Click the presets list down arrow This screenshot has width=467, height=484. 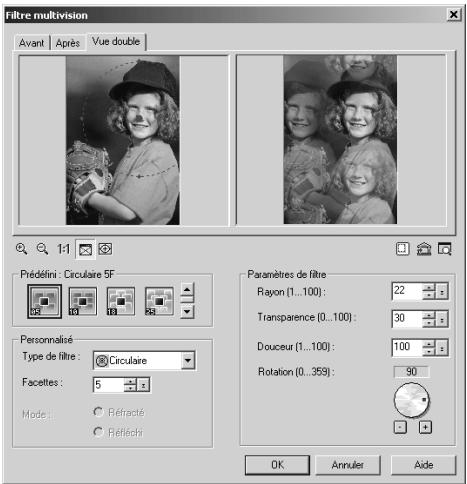187,312
